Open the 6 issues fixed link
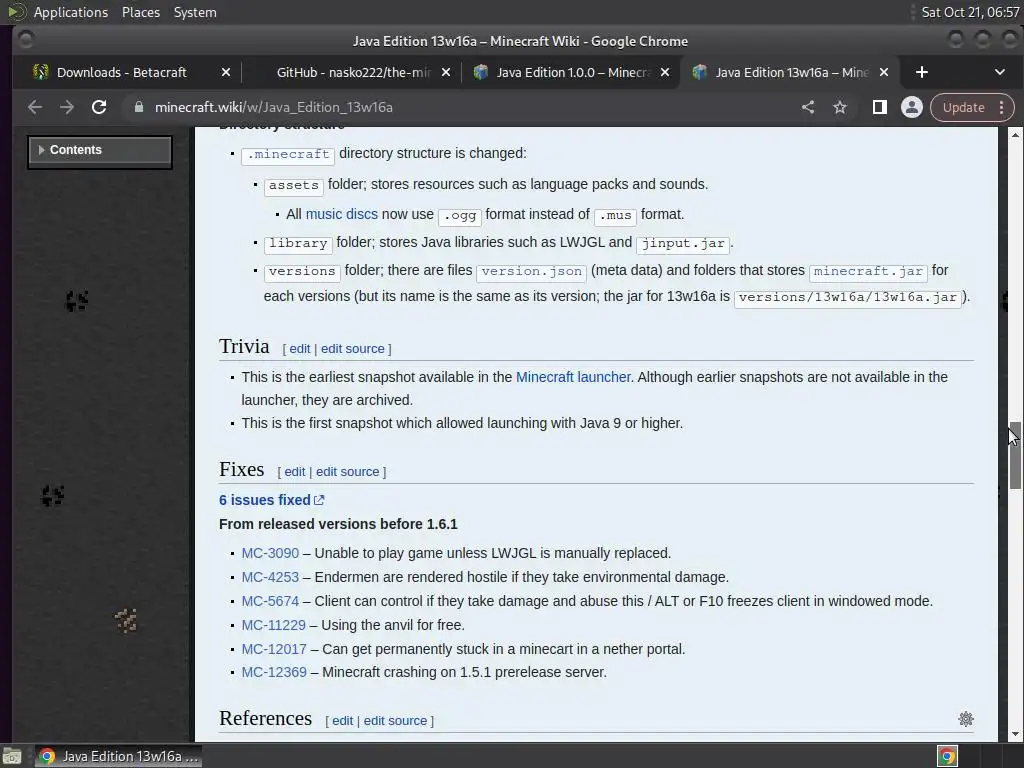This screenshot has width=1024, height=768. pos(264,500)
